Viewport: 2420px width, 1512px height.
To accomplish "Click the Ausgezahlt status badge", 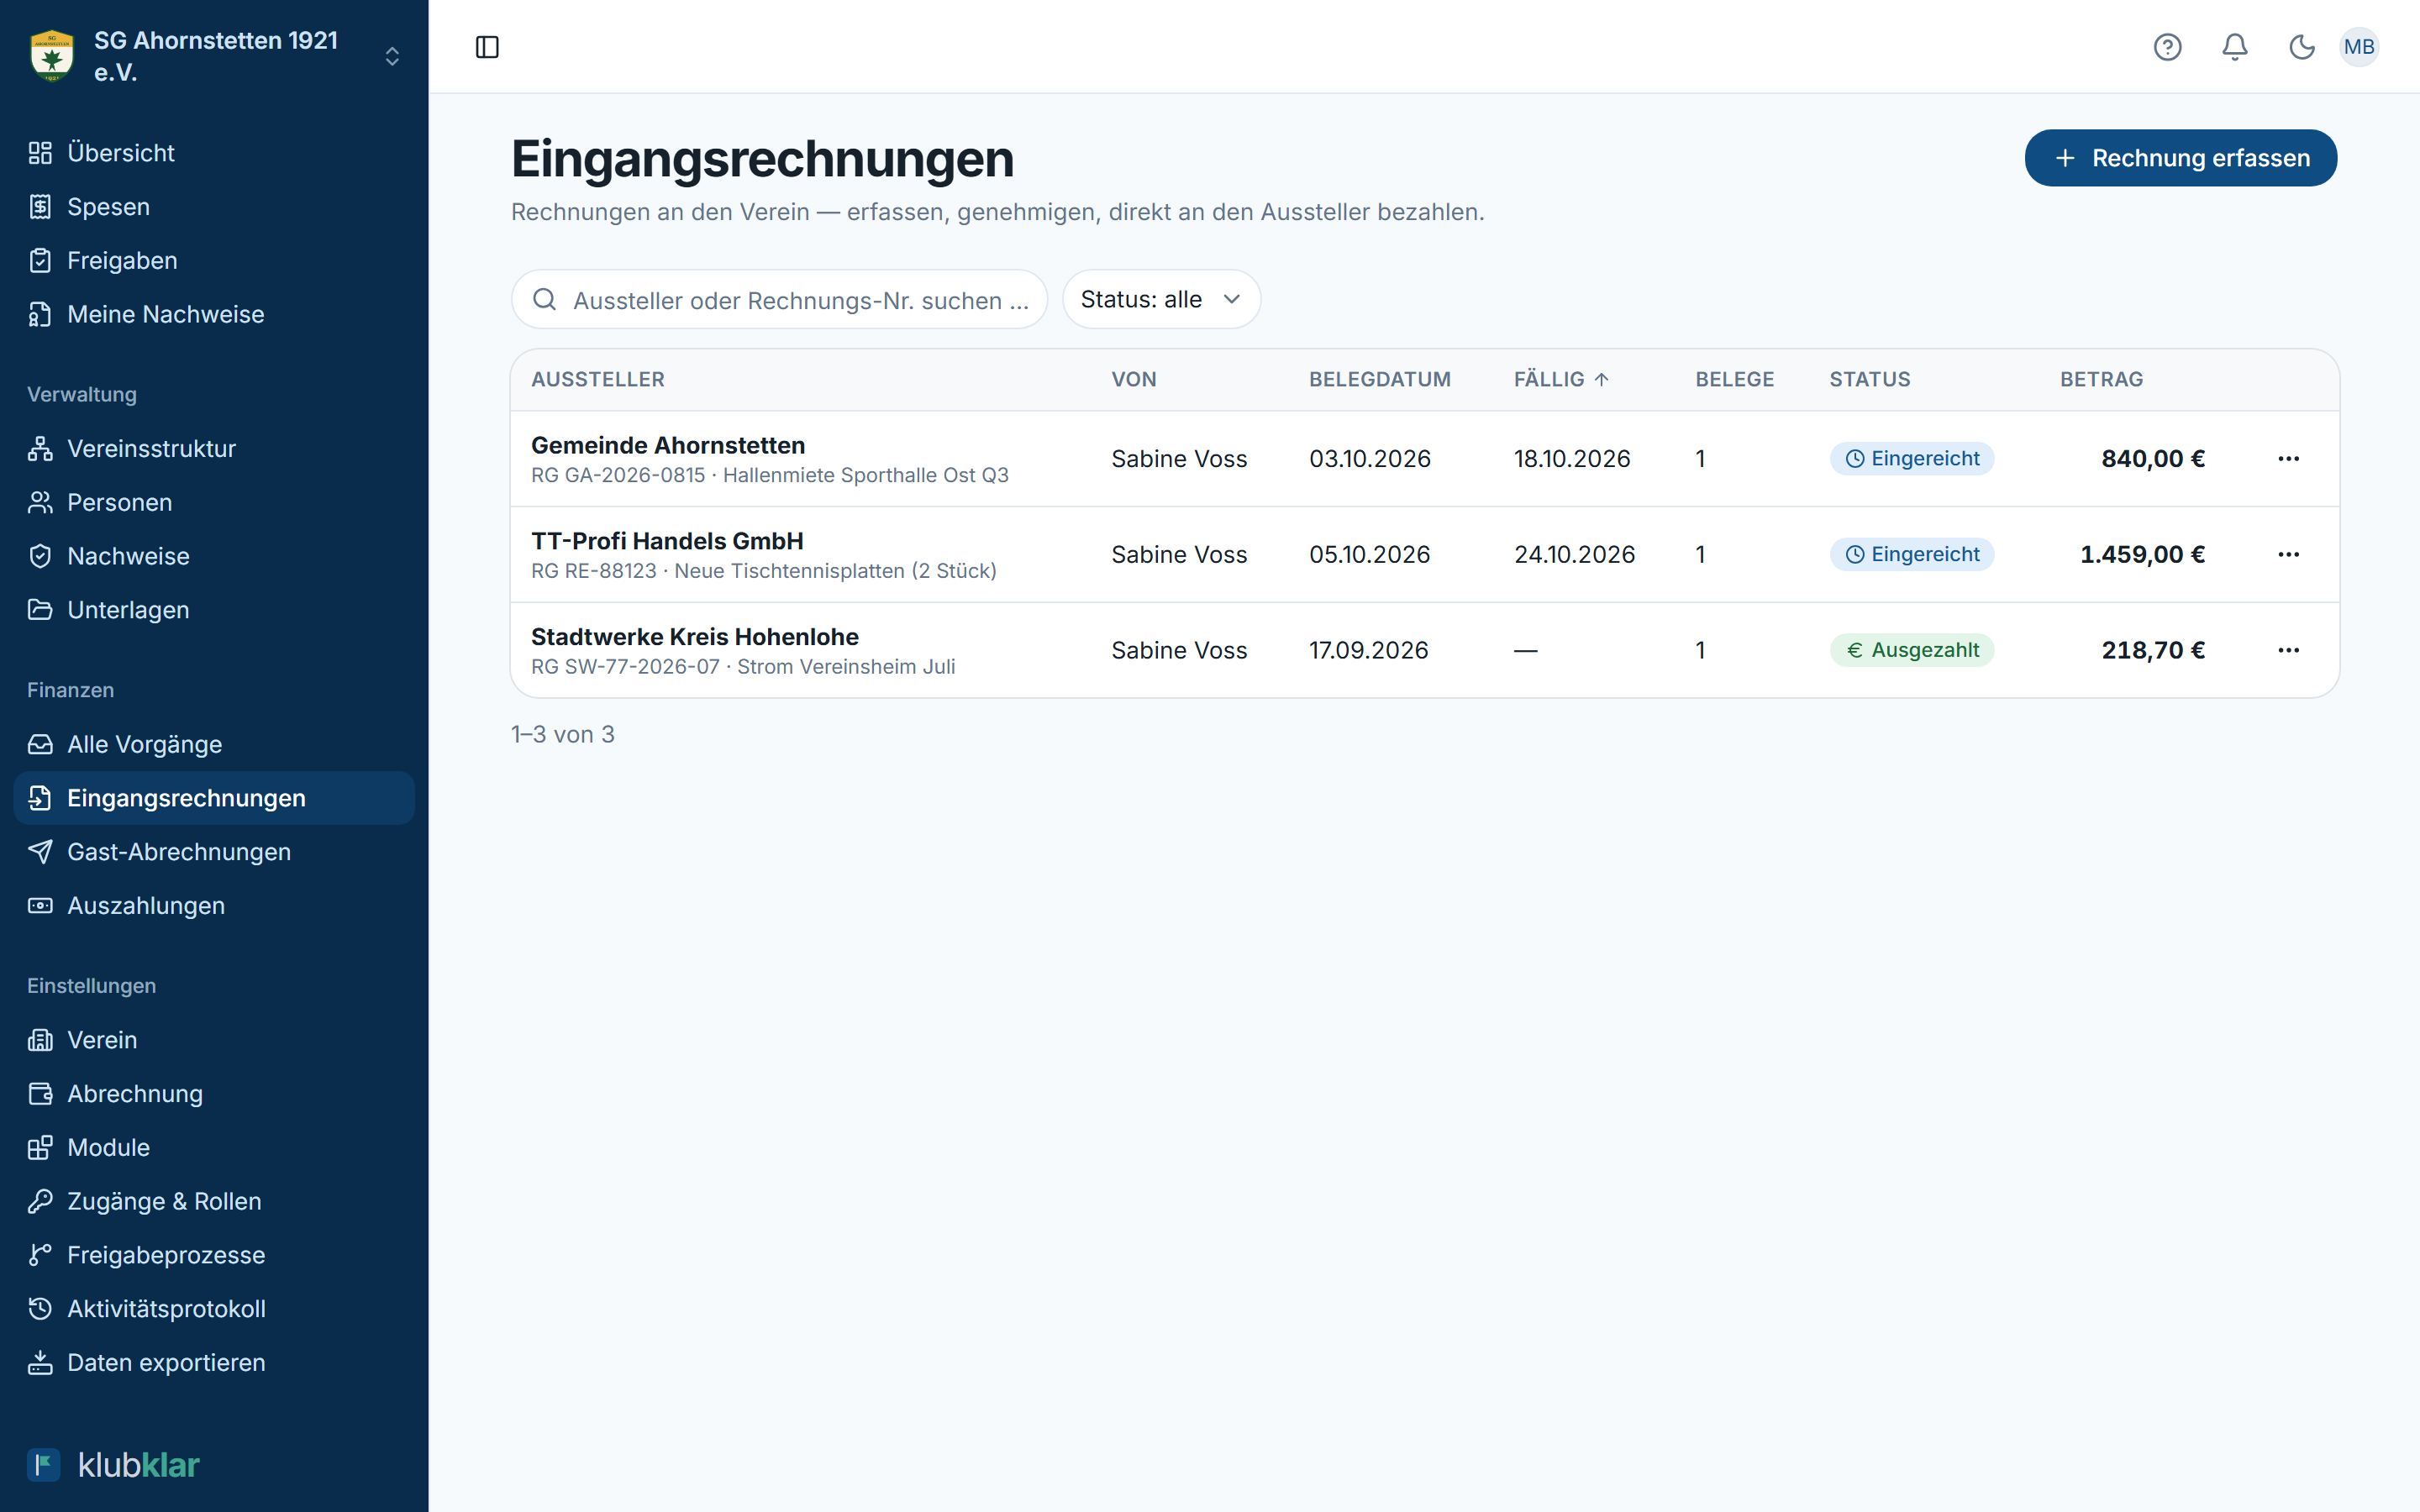I will click(x=1911, y=650).
